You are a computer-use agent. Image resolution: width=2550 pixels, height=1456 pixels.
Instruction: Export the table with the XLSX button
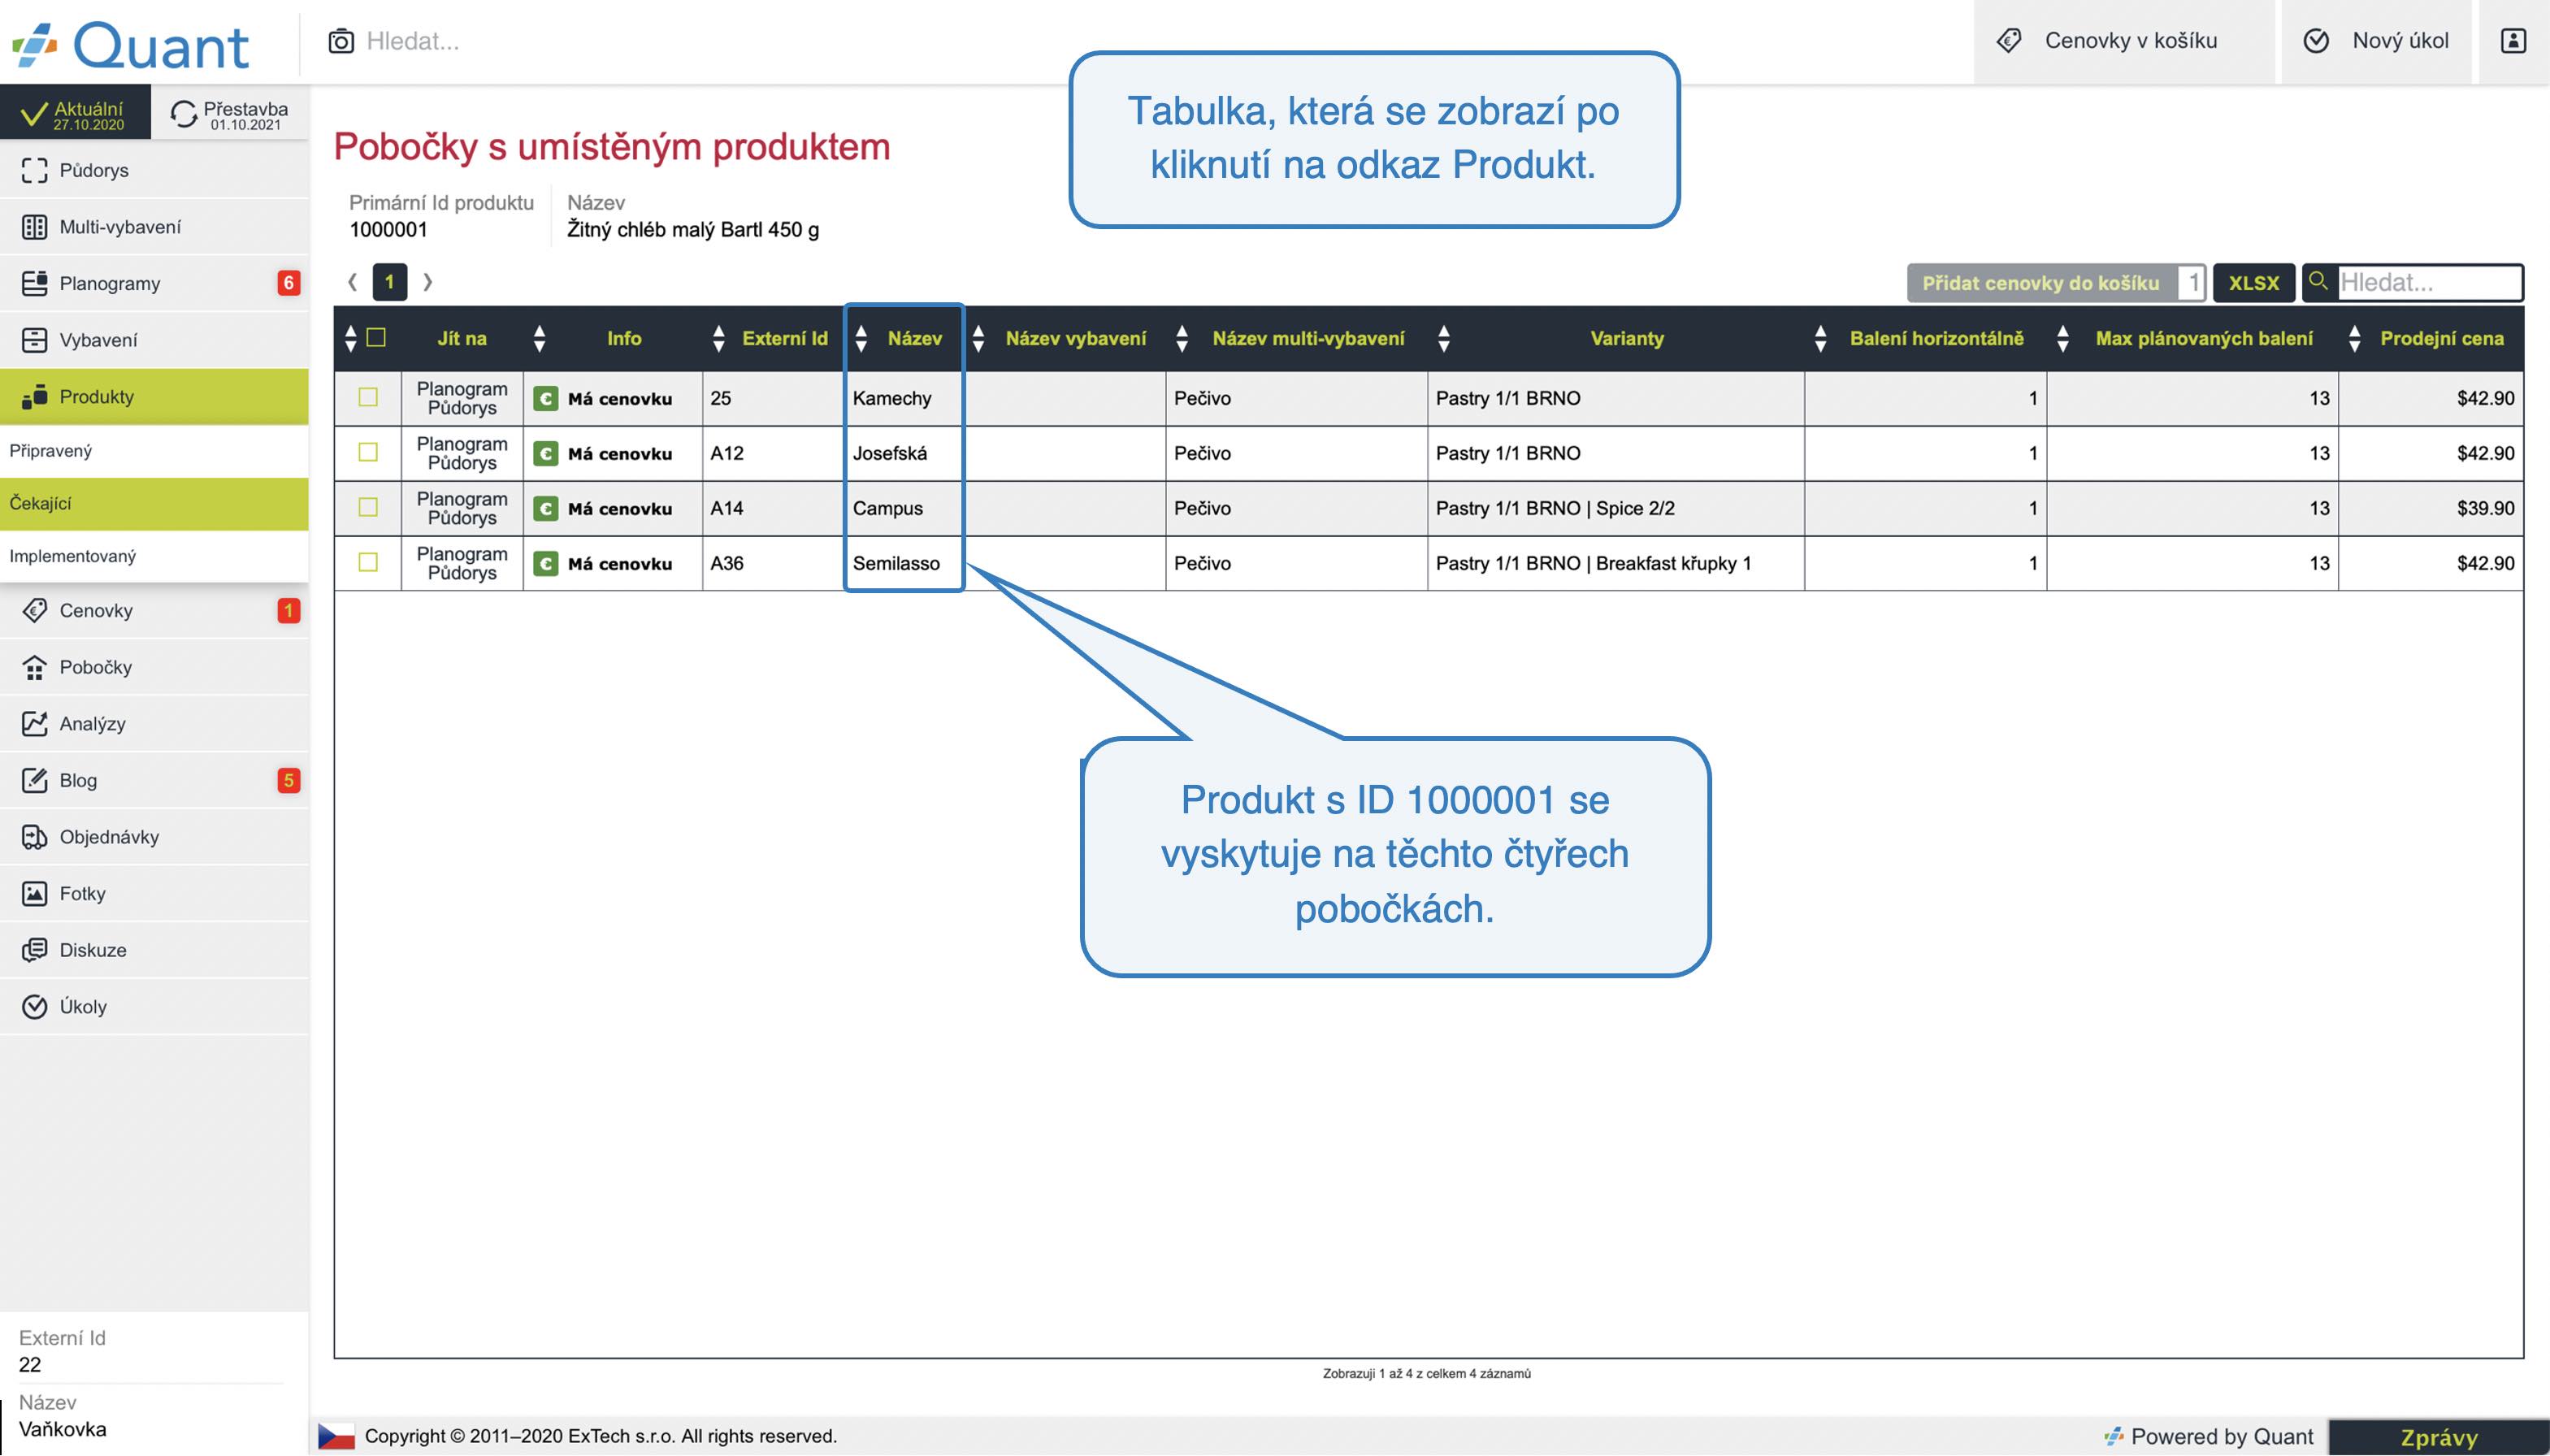pos(2254,283)
